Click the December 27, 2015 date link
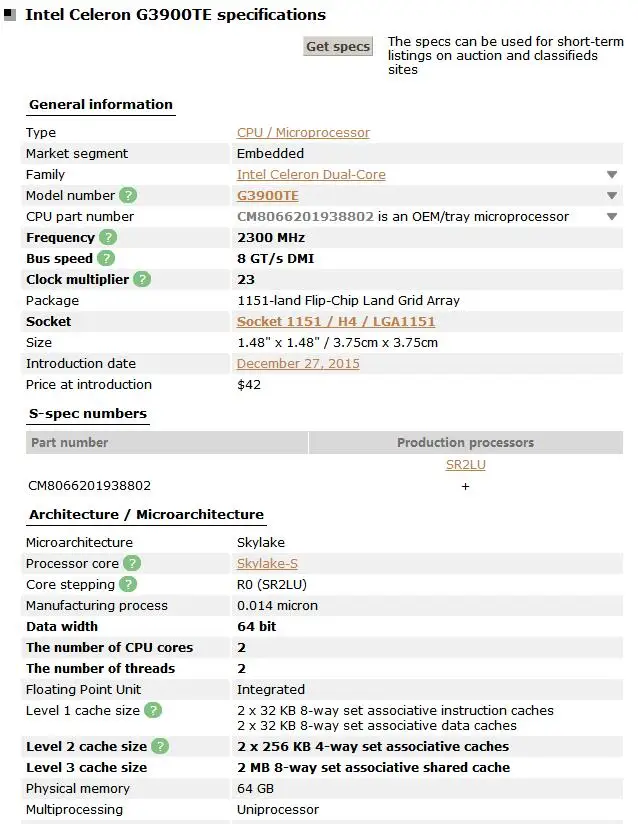The image size is (638, 824). pyautogui.click(x=298, y=364)
